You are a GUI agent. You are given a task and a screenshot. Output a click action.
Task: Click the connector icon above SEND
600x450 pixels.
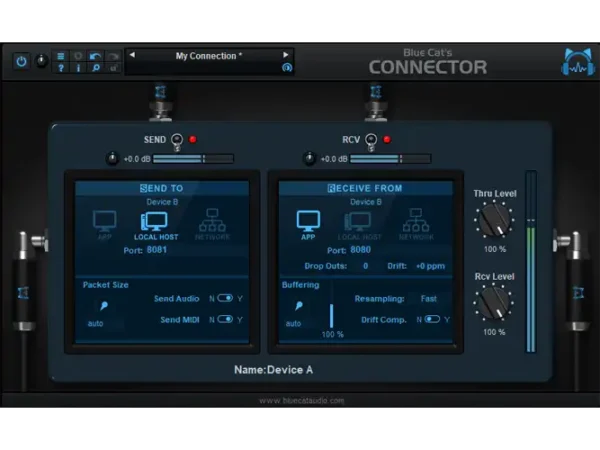tap(161, 102)
